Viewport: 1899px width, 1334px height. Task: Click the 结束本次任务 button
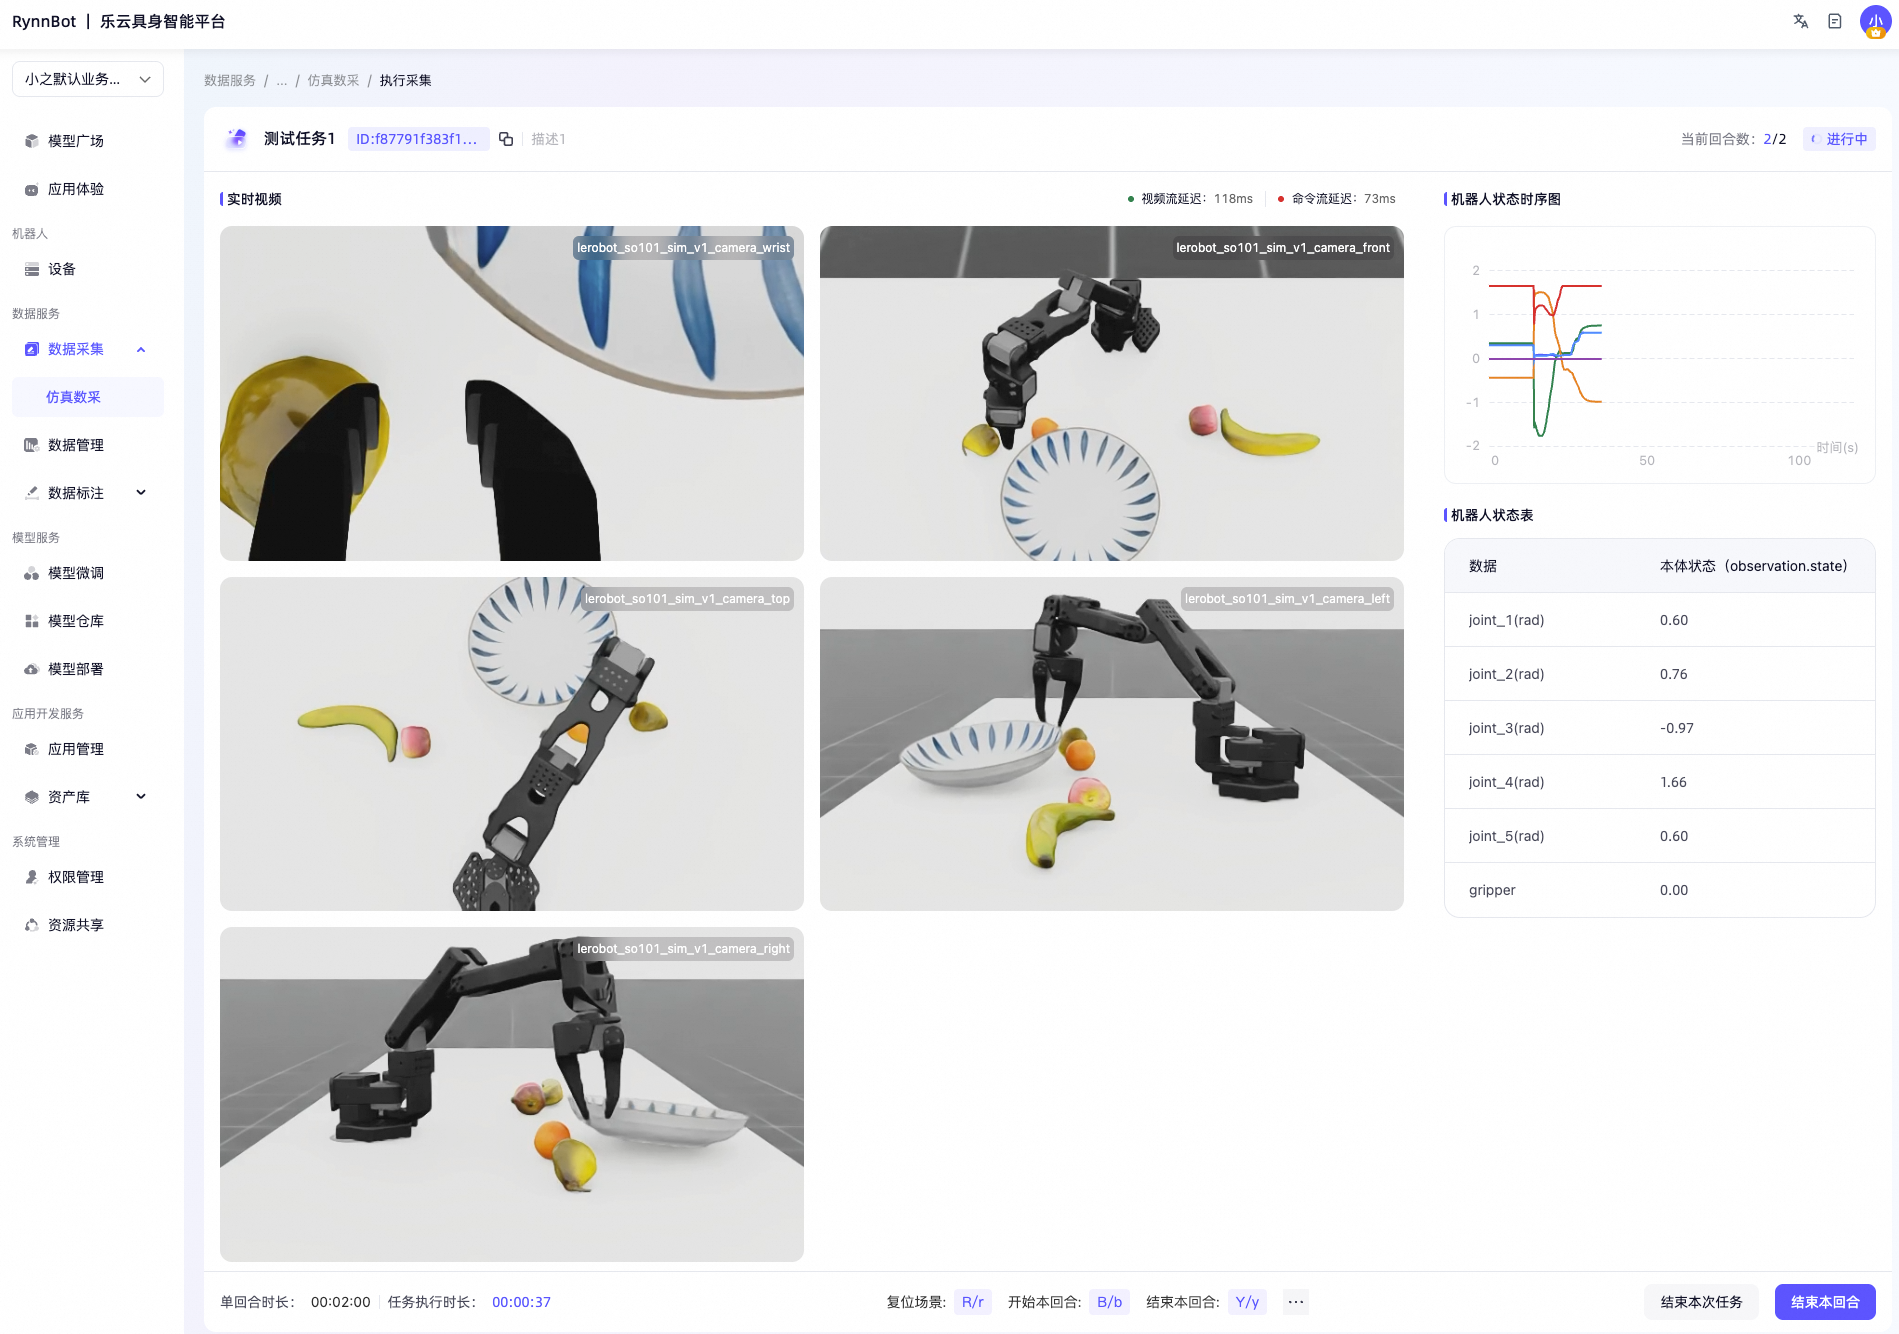1701,1302
